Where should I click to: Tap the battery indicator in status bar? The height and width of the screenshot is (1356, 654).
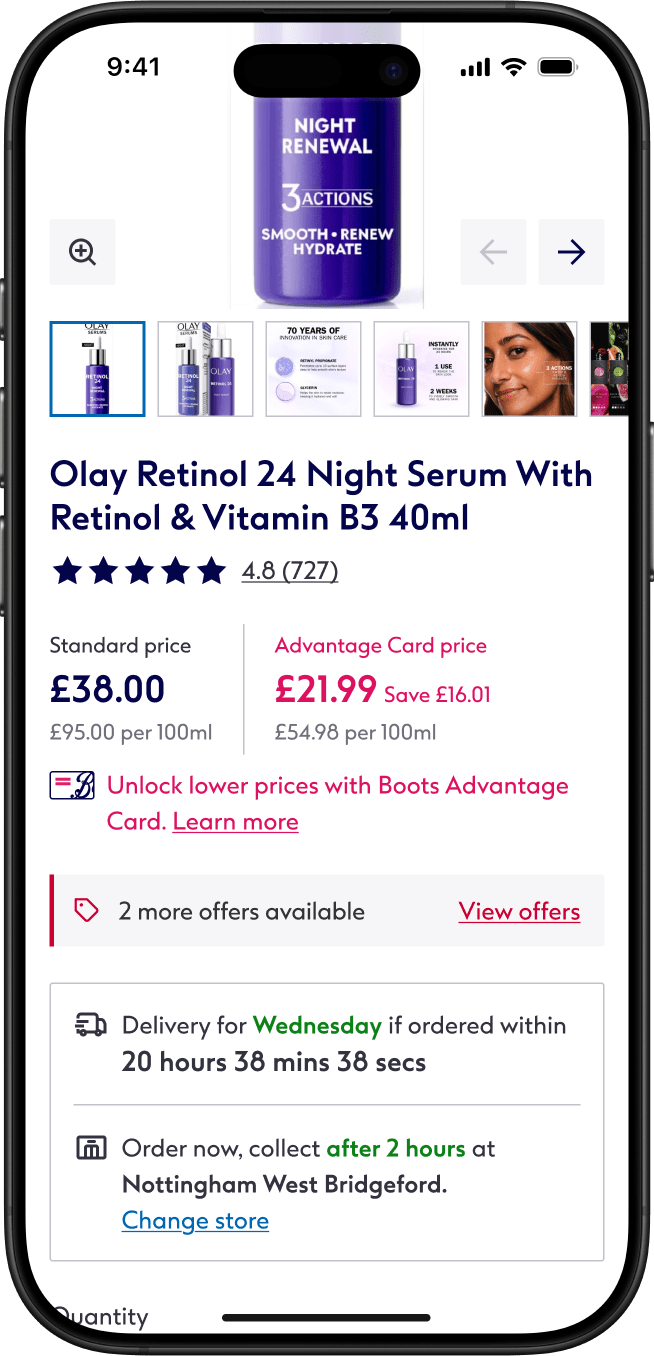pos(556,66)
